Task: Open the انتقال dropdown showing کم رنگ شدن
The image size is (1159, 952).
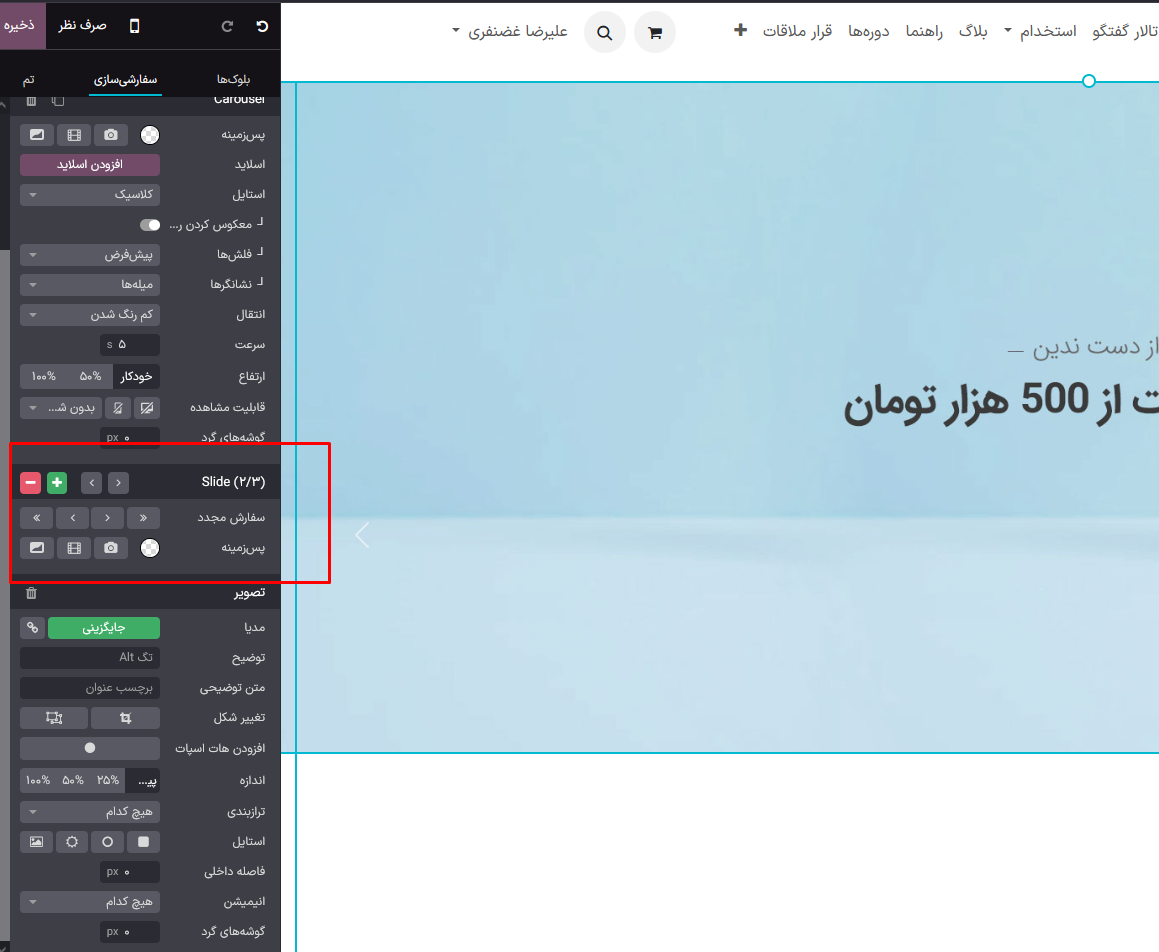Action: click(x=89, y=315)
